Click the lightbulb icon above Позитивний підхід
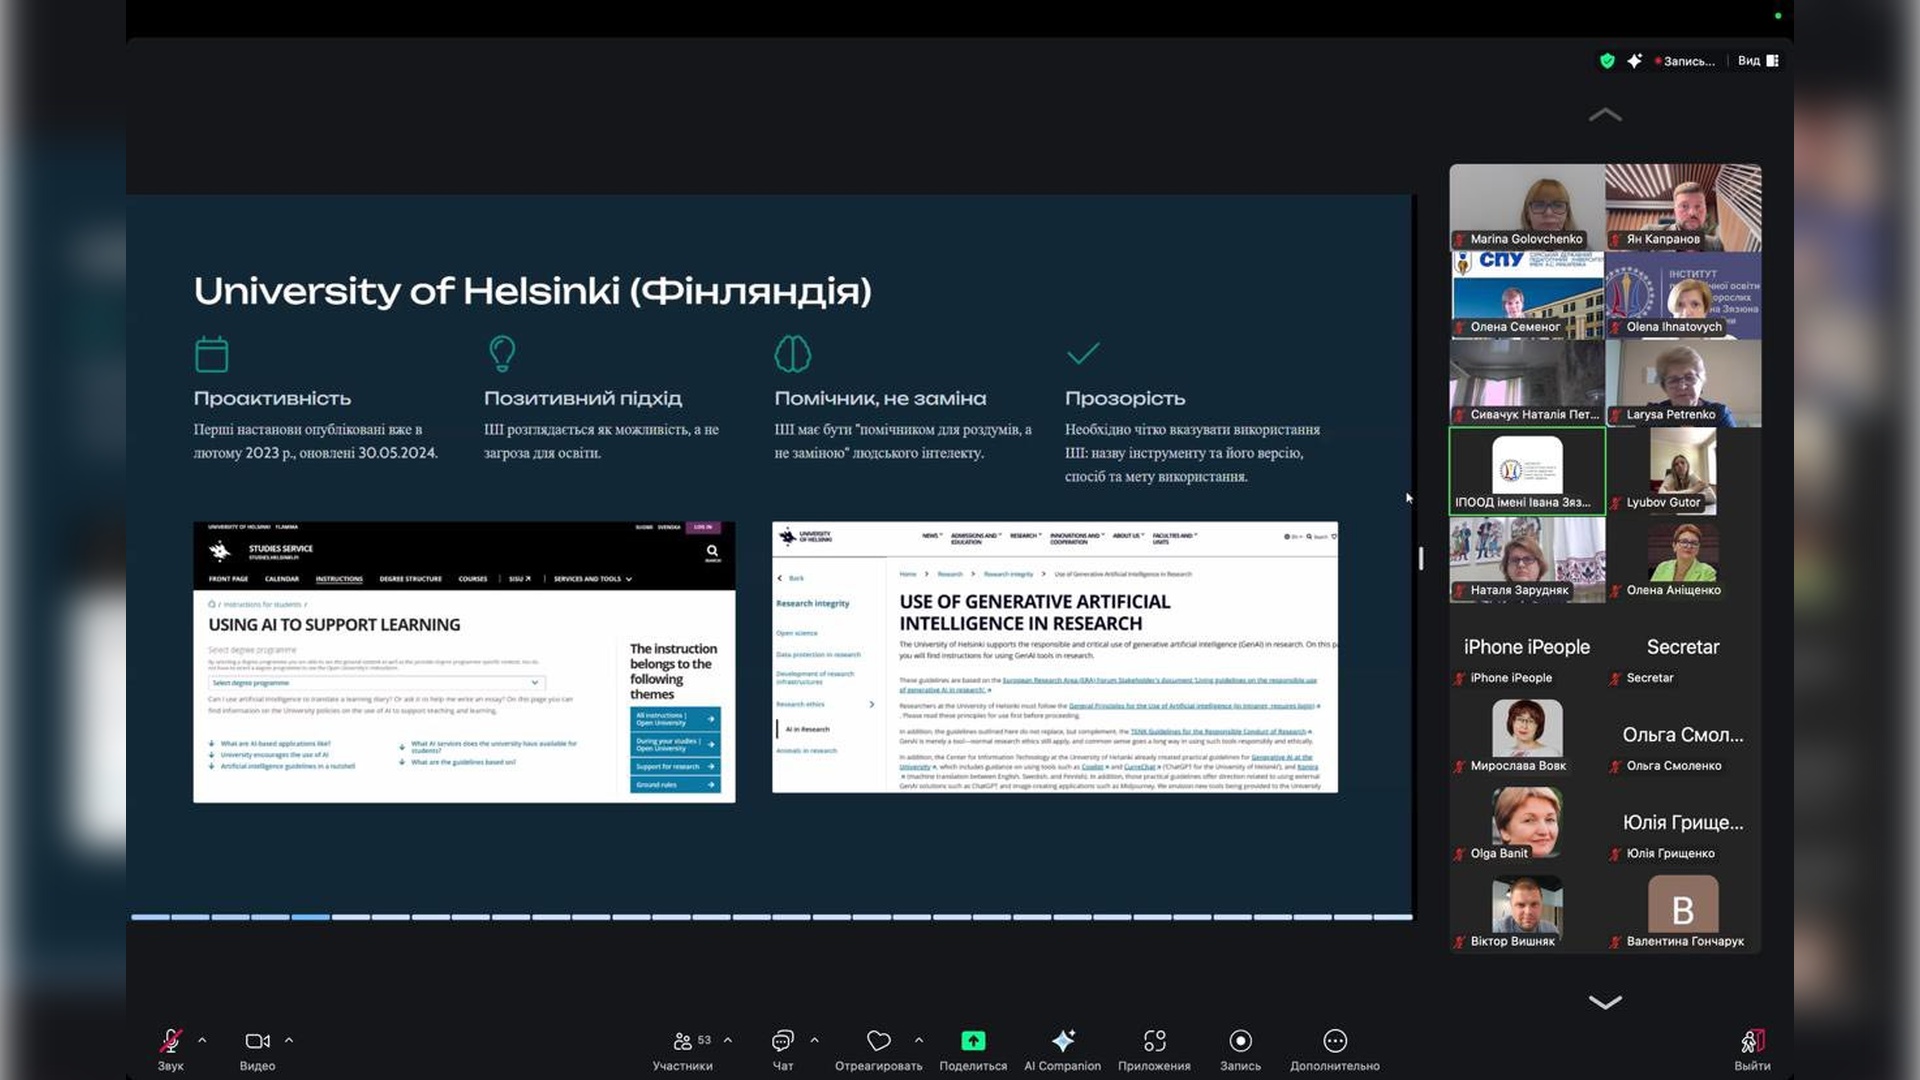Viewport: 1920px width, 1080px height. coord(502,353)
